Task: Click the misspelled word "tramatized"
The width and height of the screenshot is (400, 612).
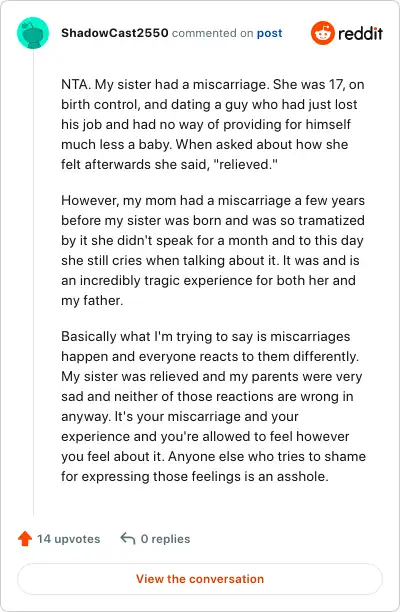Action: click(x=332, y=221)
